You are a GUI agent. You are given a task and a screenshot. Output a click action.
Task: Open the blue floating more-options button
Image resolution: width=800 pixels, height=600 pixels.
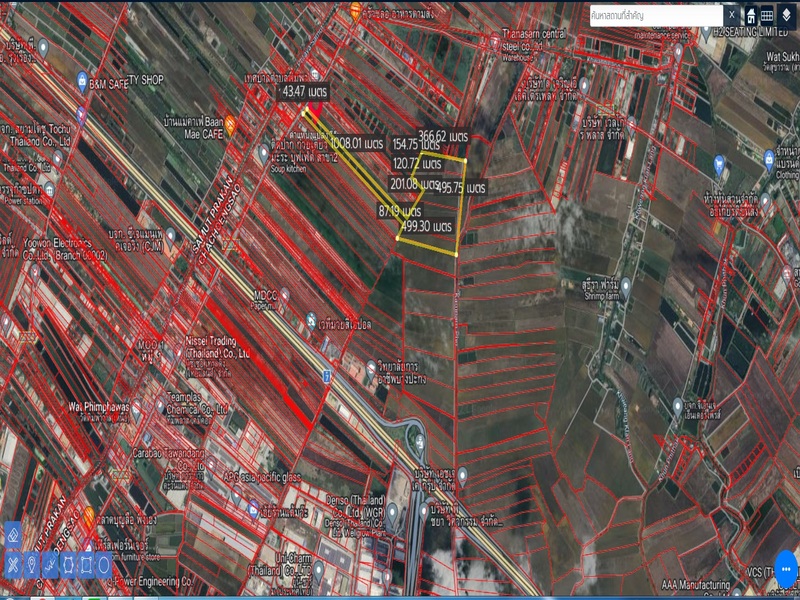[787, 567]
